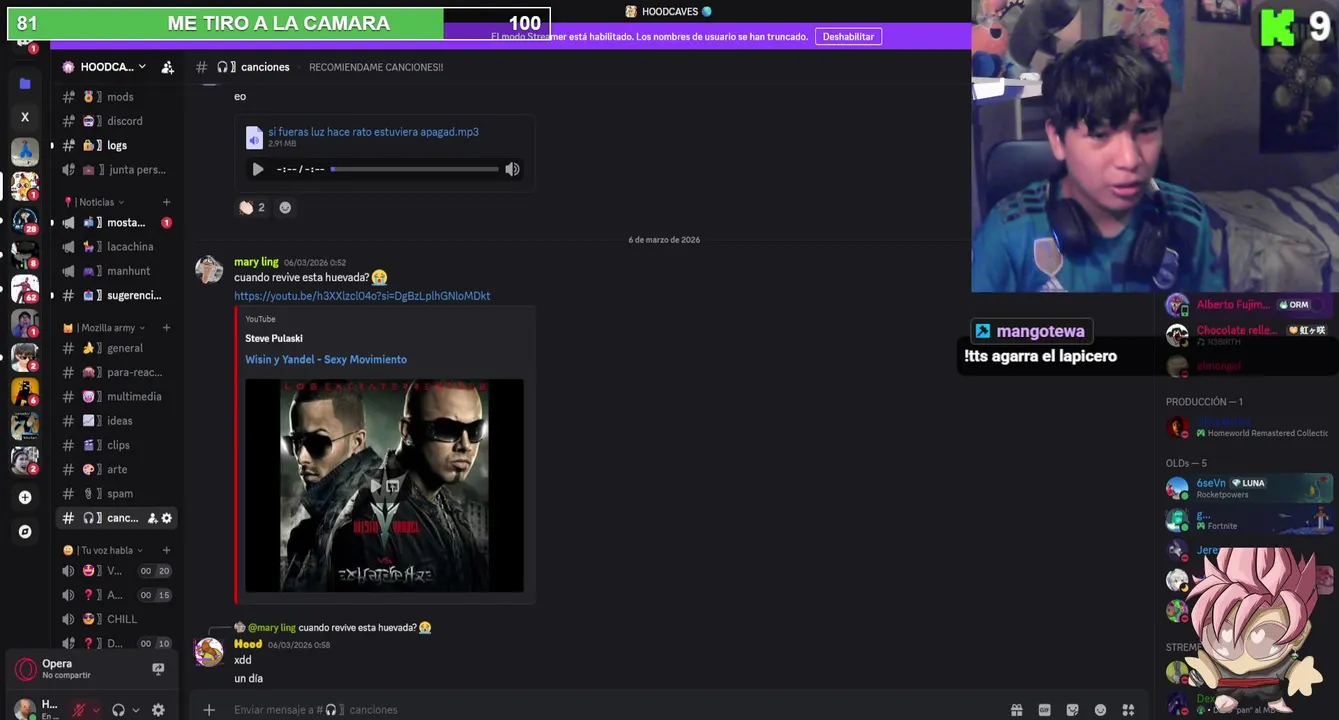Join the voice channel showing 00 20
The image size is (1339, 720).
point(117,571)
